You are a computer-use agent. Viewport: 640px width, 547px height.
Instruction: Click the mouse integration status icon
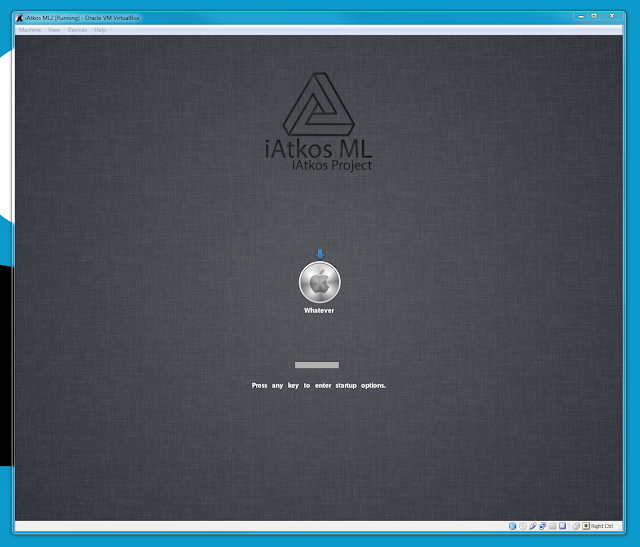tap(576, 526)
